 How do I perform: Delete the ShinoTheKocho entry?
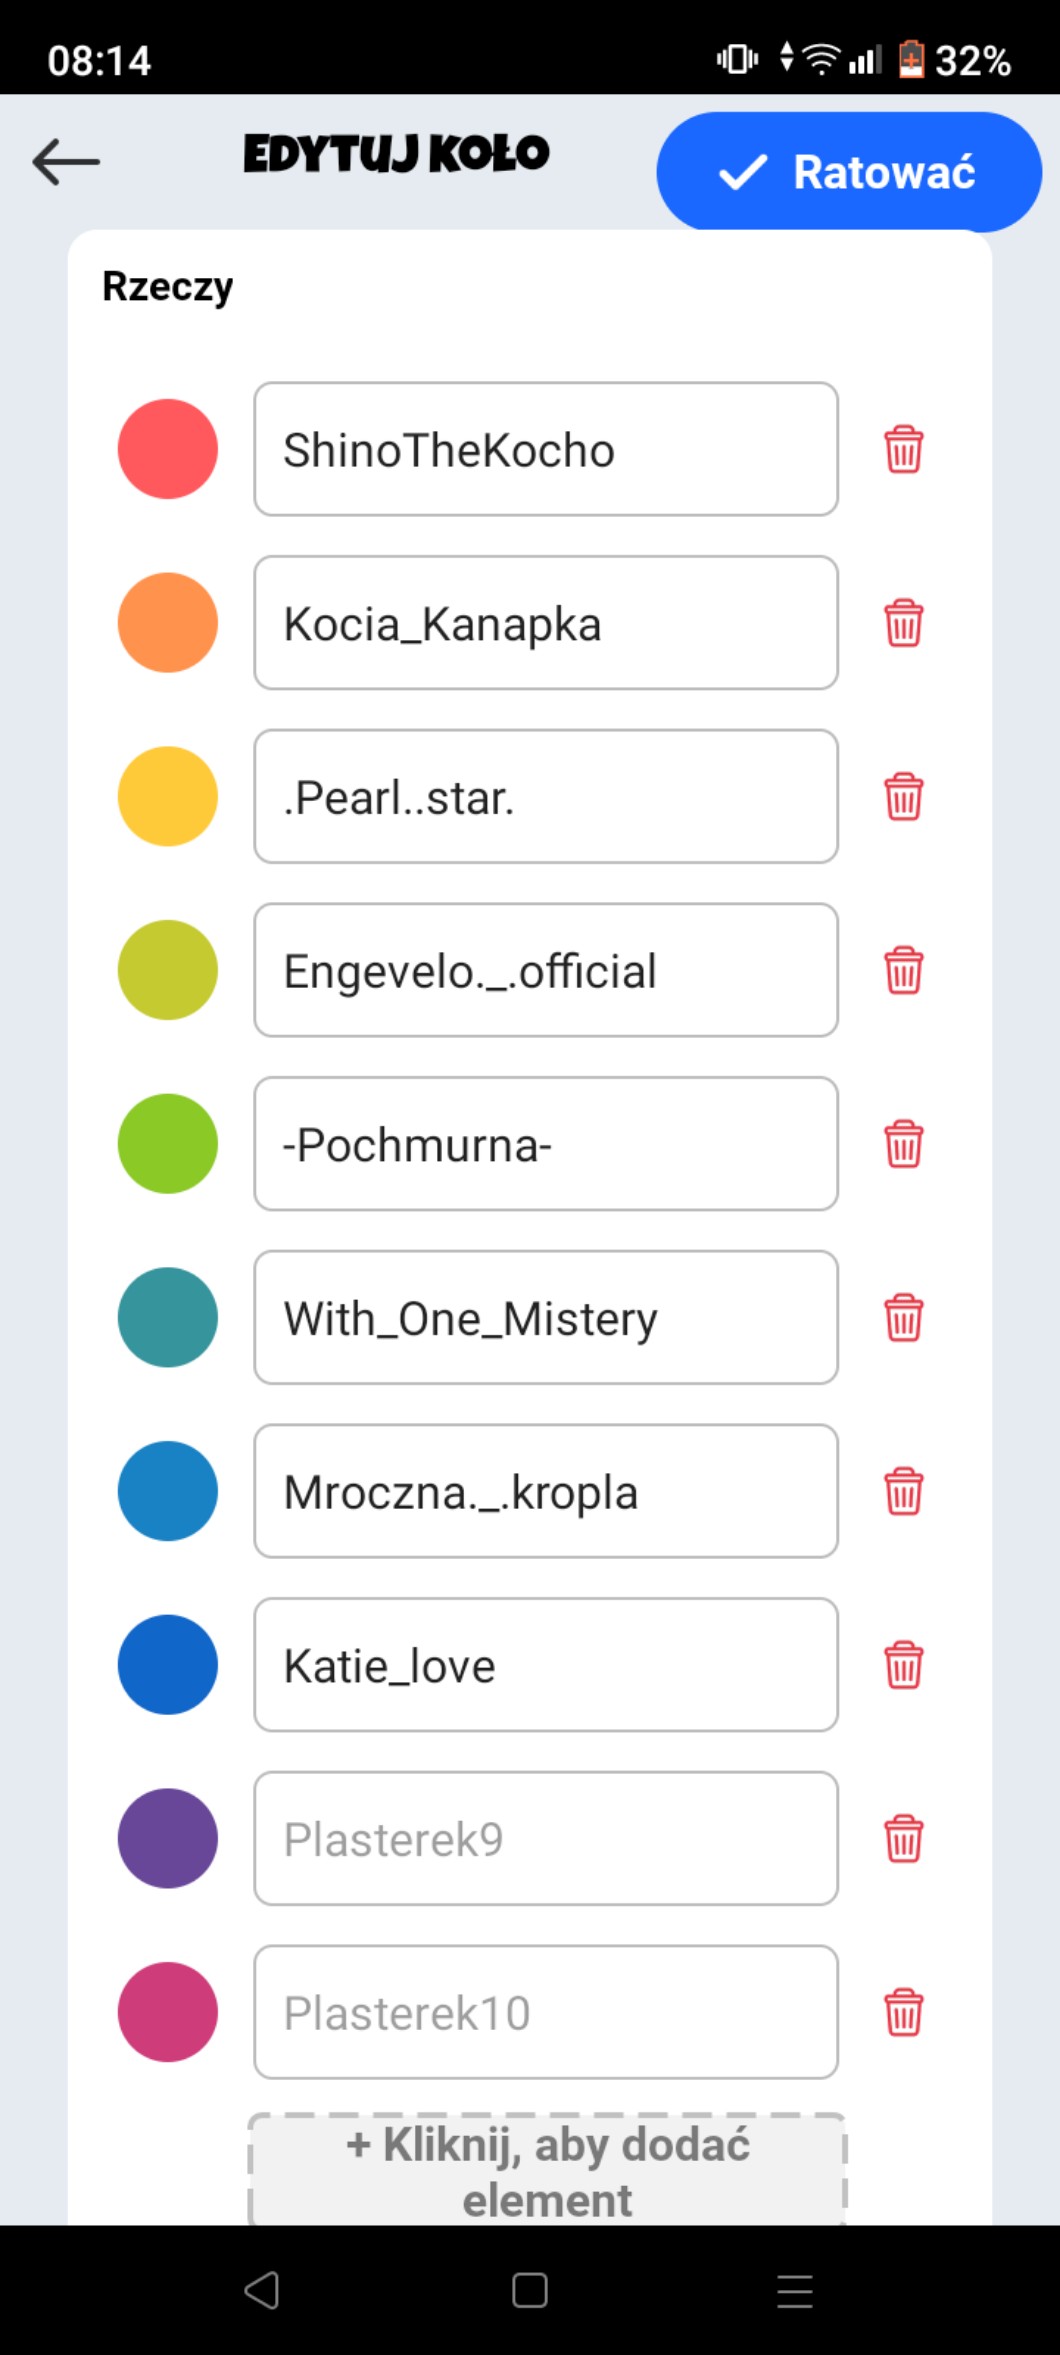click(903, 449)
